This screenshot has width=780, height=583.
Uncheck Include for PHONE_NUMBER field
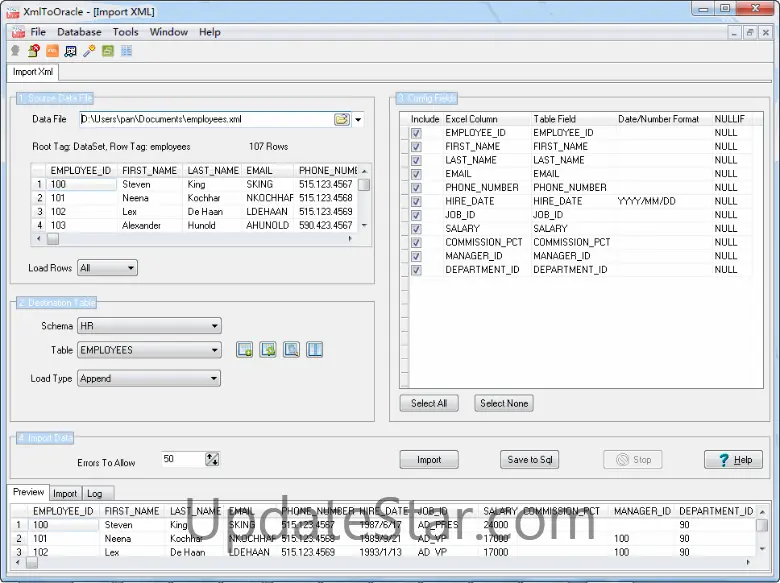(416, 188)
